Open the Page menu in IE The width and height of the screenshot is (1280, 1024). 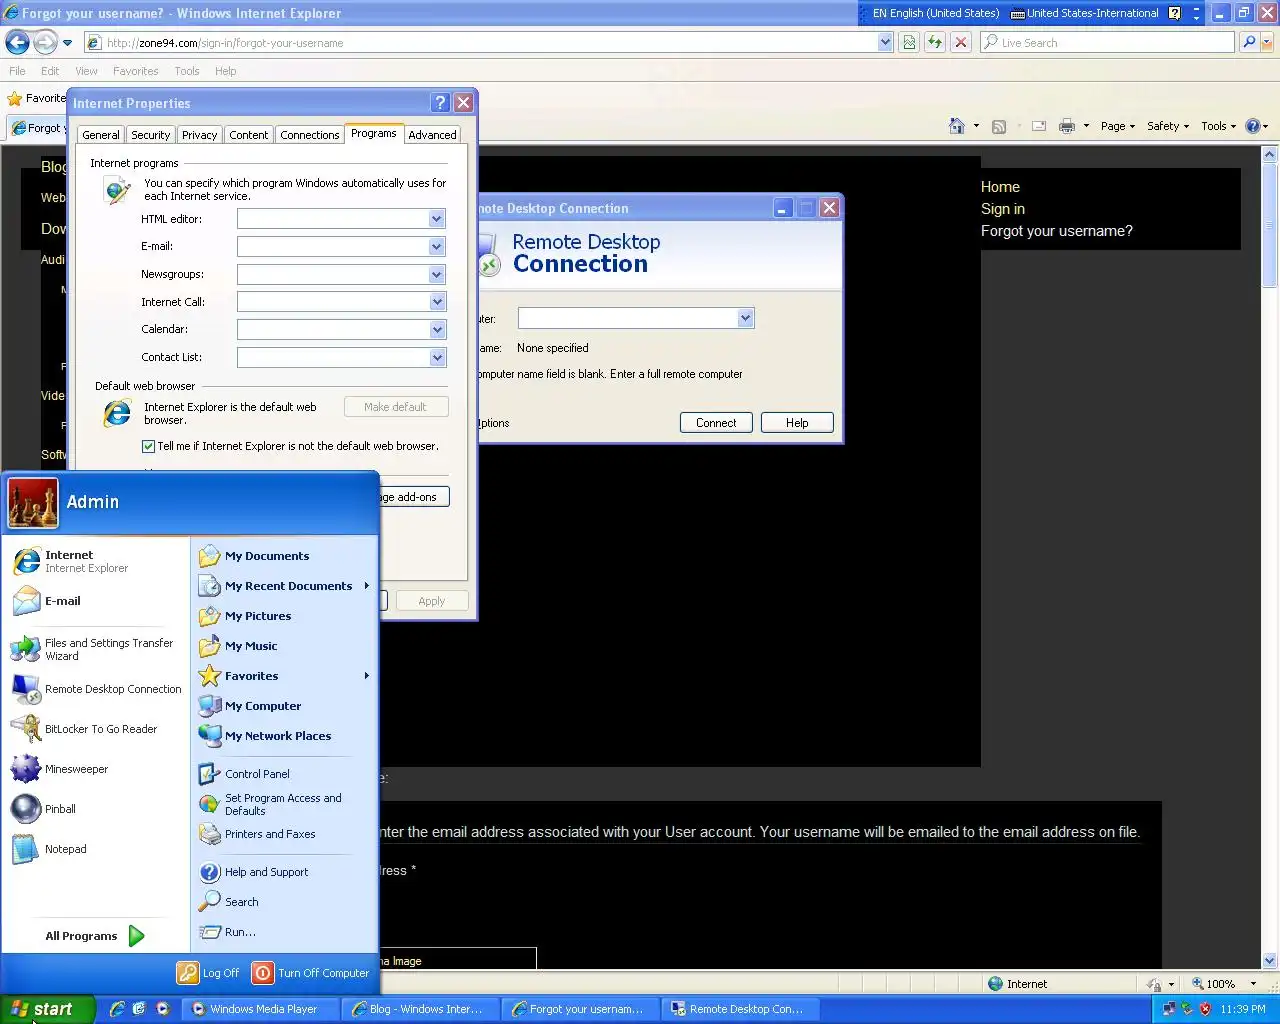[1118, 126]
